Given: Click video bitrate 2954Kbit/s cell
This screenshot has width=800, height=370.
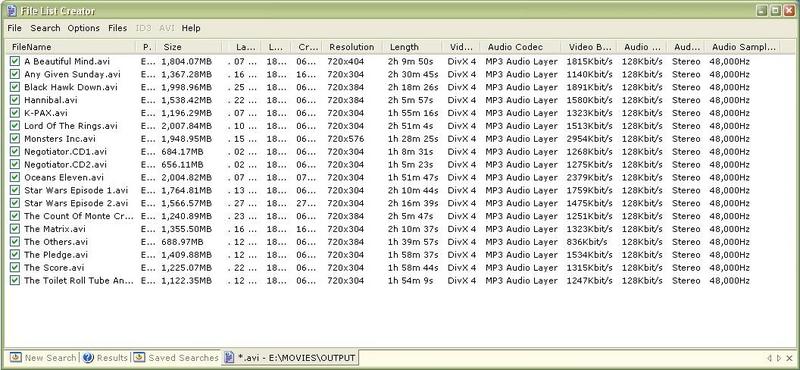Looking at the screenshot, I should tap(589, 139).
